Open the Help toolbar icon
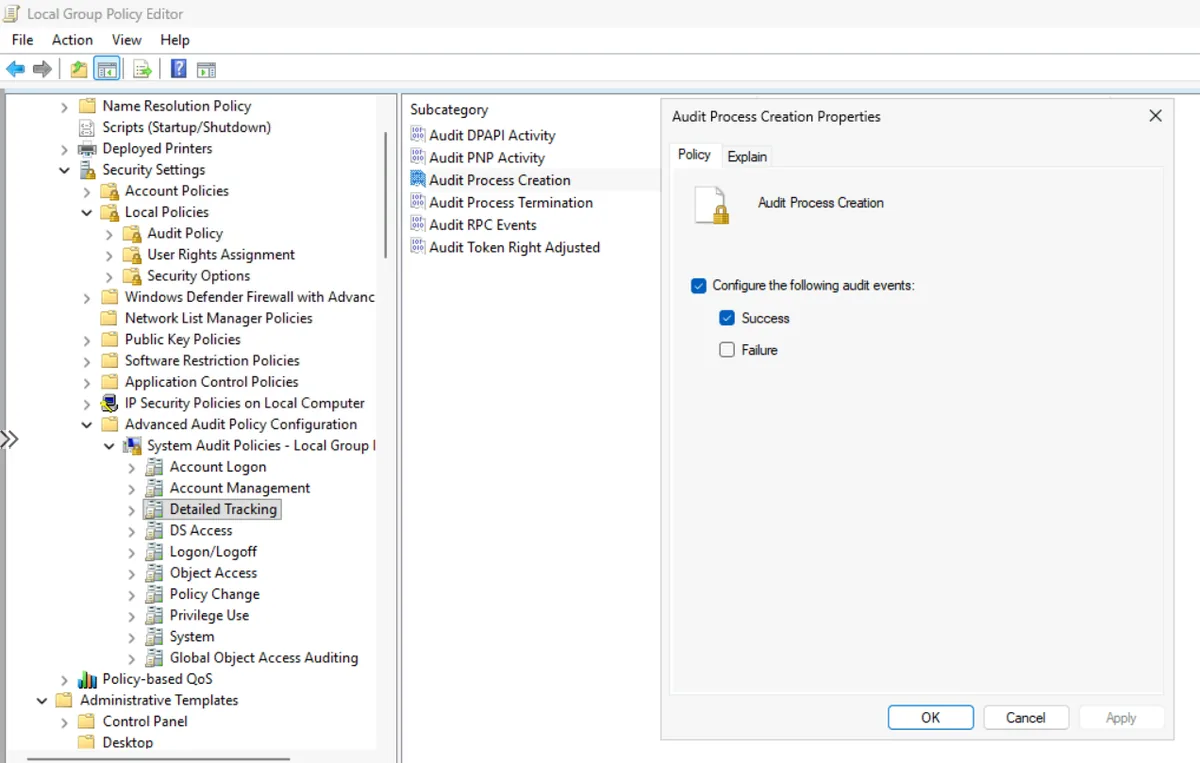 click(x=178, y=69)
